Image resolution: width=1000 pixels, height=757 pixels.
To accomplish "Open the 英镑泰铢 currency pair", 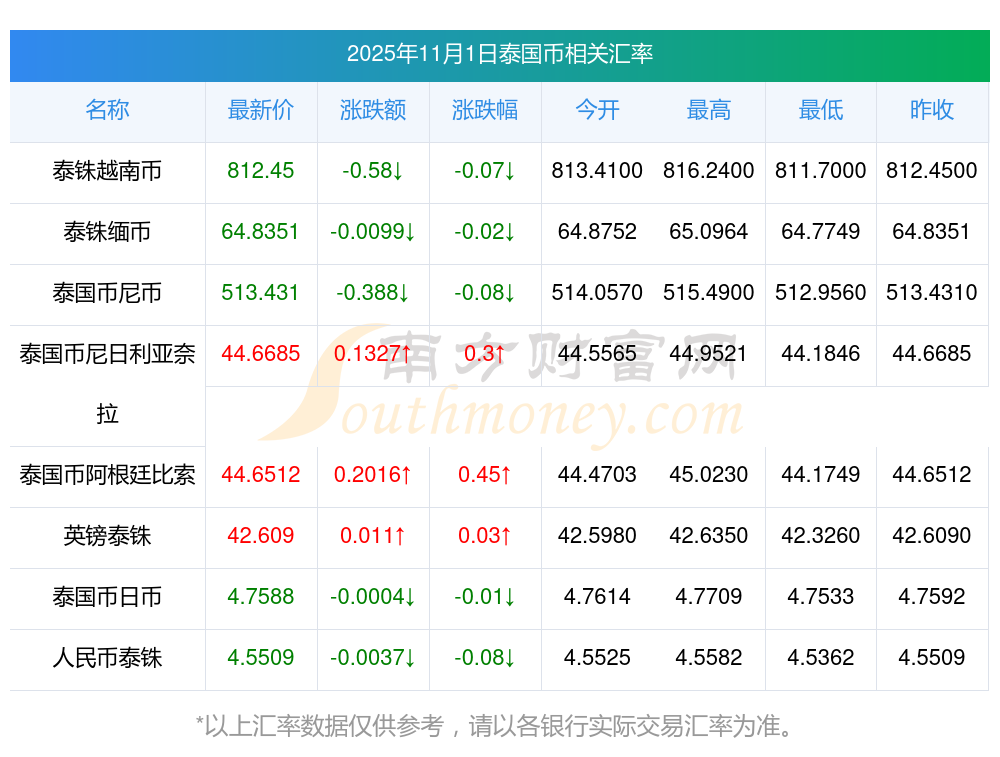I will (107, 536).
